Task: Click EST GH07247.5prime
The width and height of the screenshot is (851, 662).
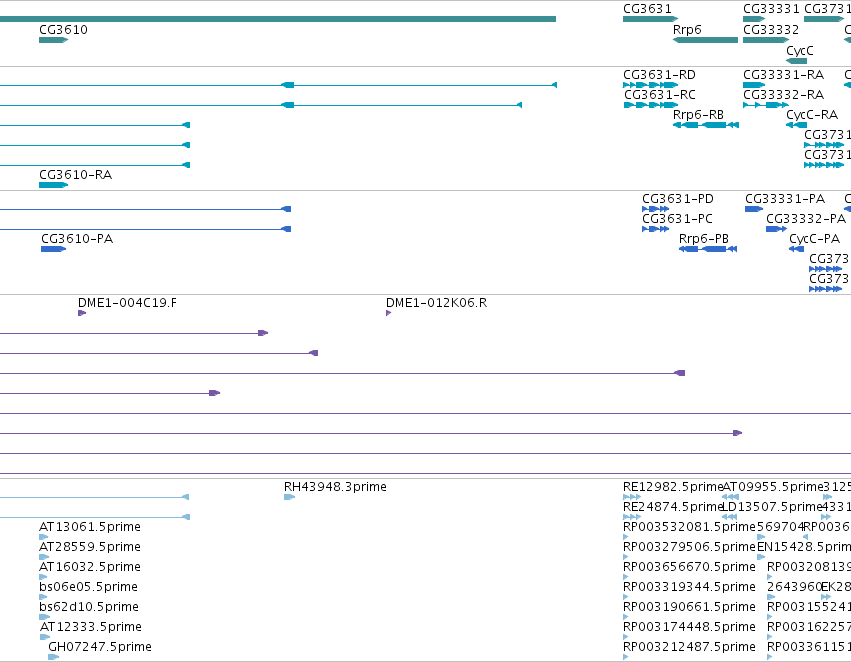Action: (x=100, y=647)
